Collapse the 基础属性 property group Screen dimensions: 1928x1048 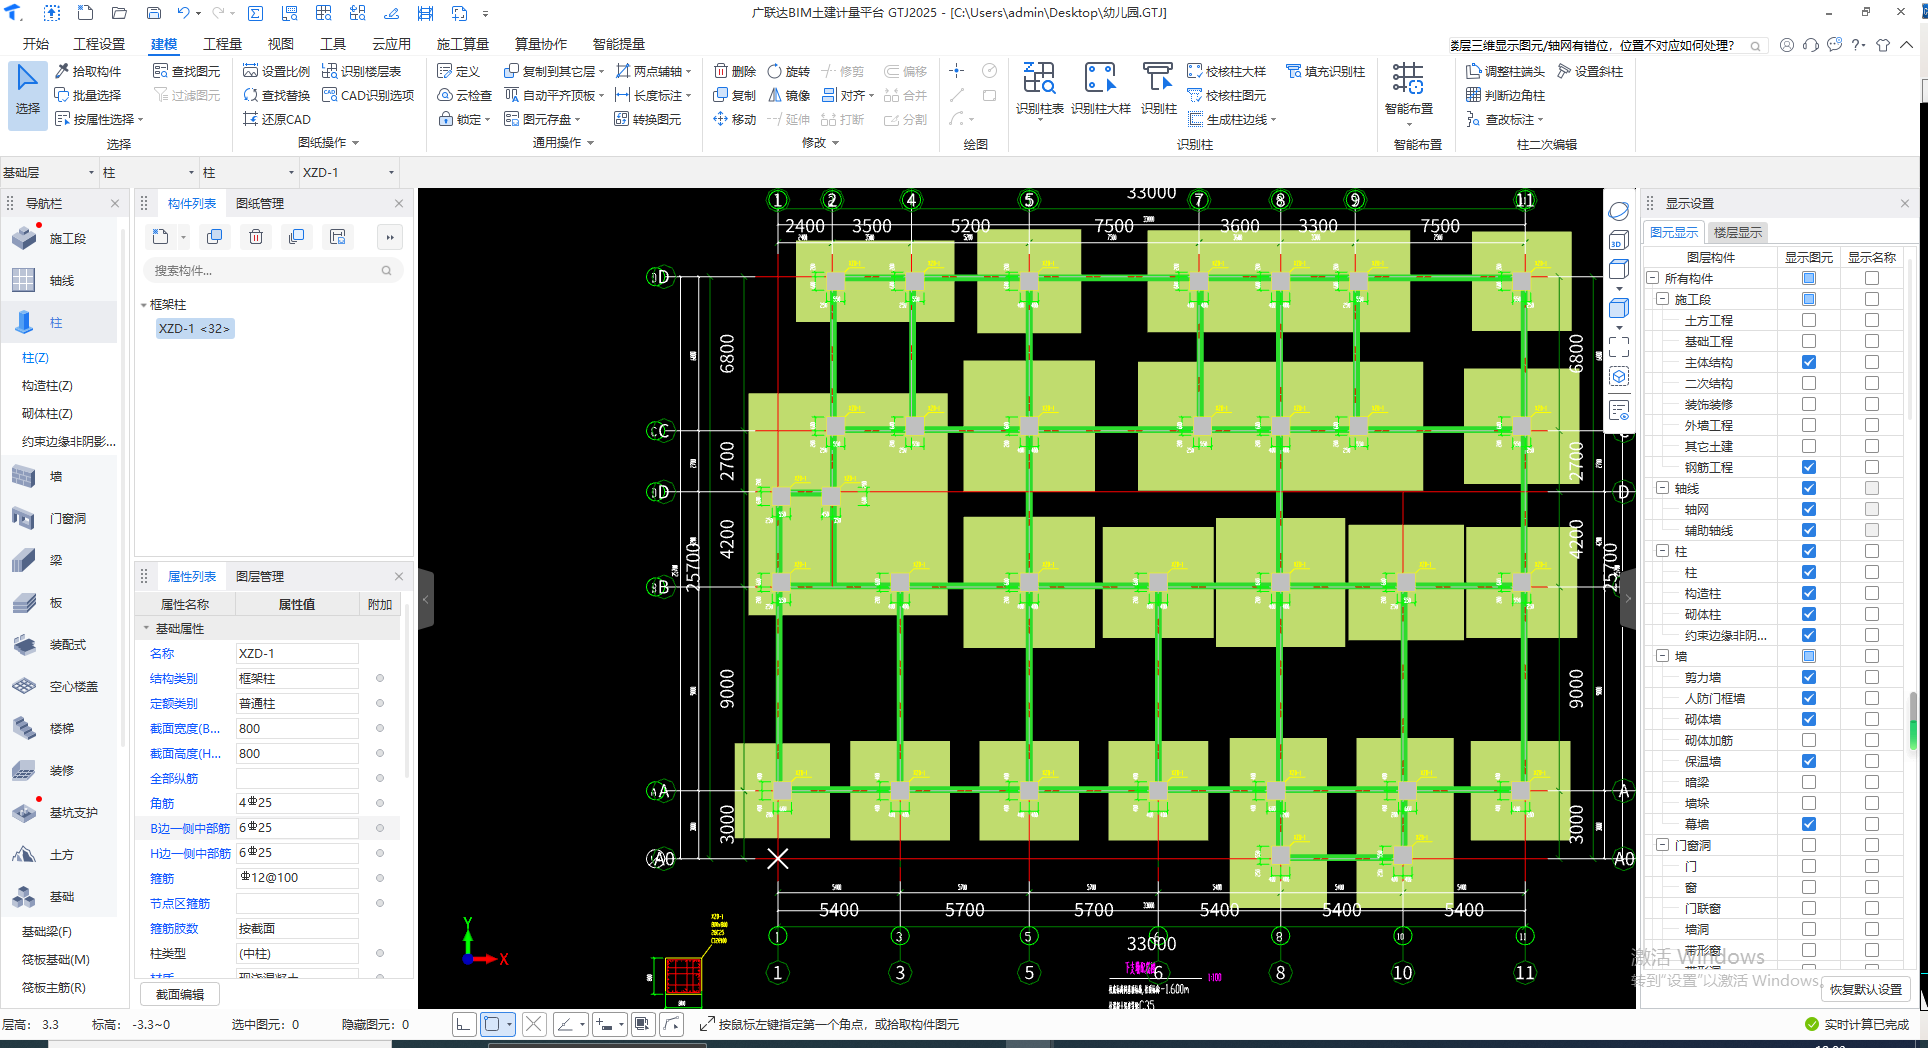pyautogui.click(x=146, y=628)
